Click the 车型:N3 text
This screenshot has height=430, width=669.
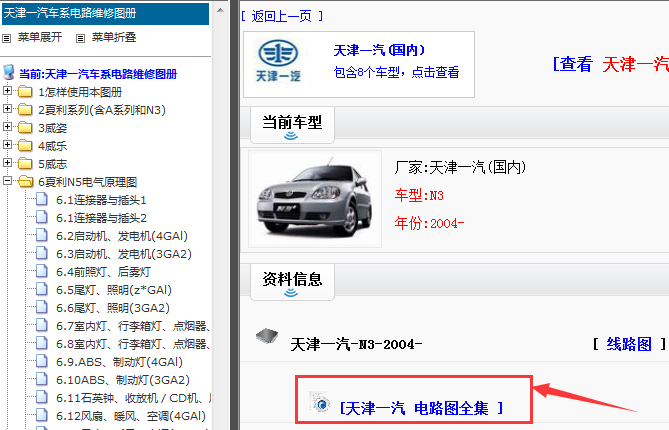point(419,195)
